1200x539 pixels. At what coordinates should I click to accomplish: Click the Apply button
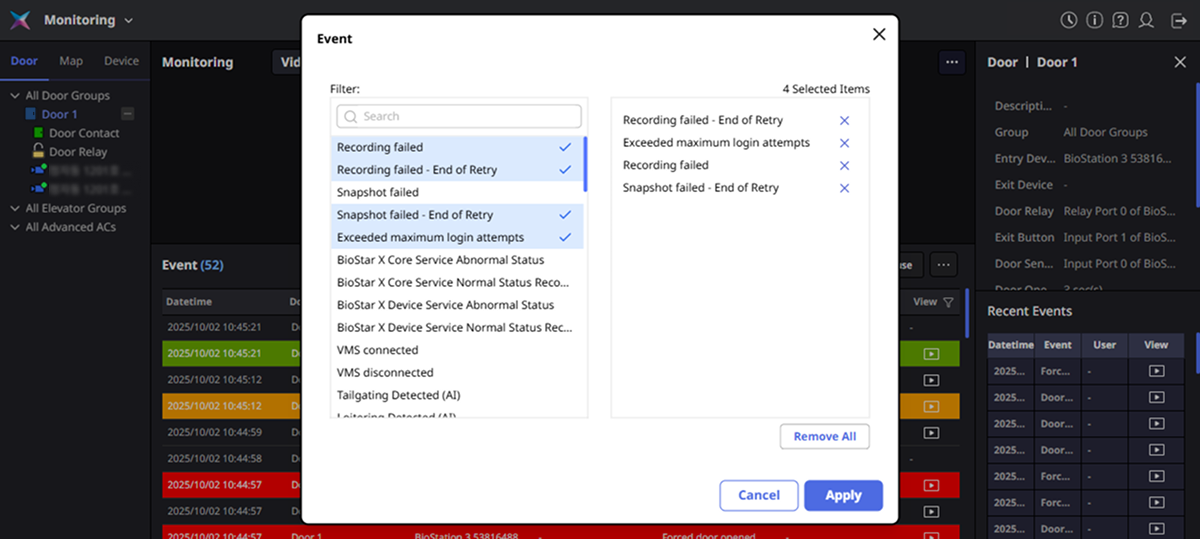point(843,495)
